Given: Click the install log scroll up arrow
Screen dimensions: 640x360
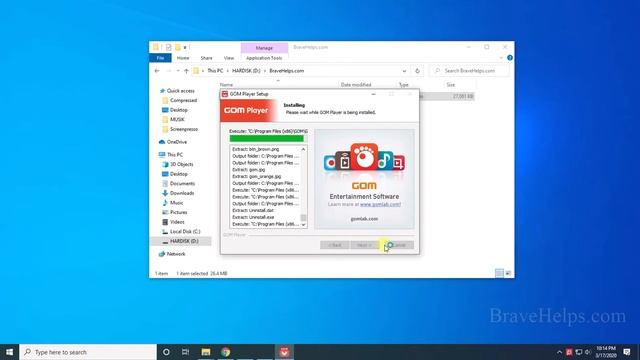Looking at the screenshot, I should pyautogui.click(x=303, y=149).
